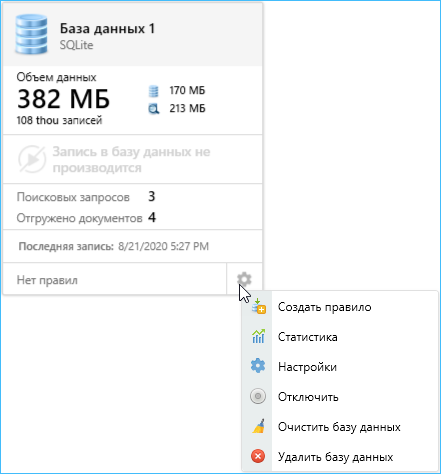Click the База данных 1 title
The width and height of the screenshot is (441, 474).
coord(107,29)
